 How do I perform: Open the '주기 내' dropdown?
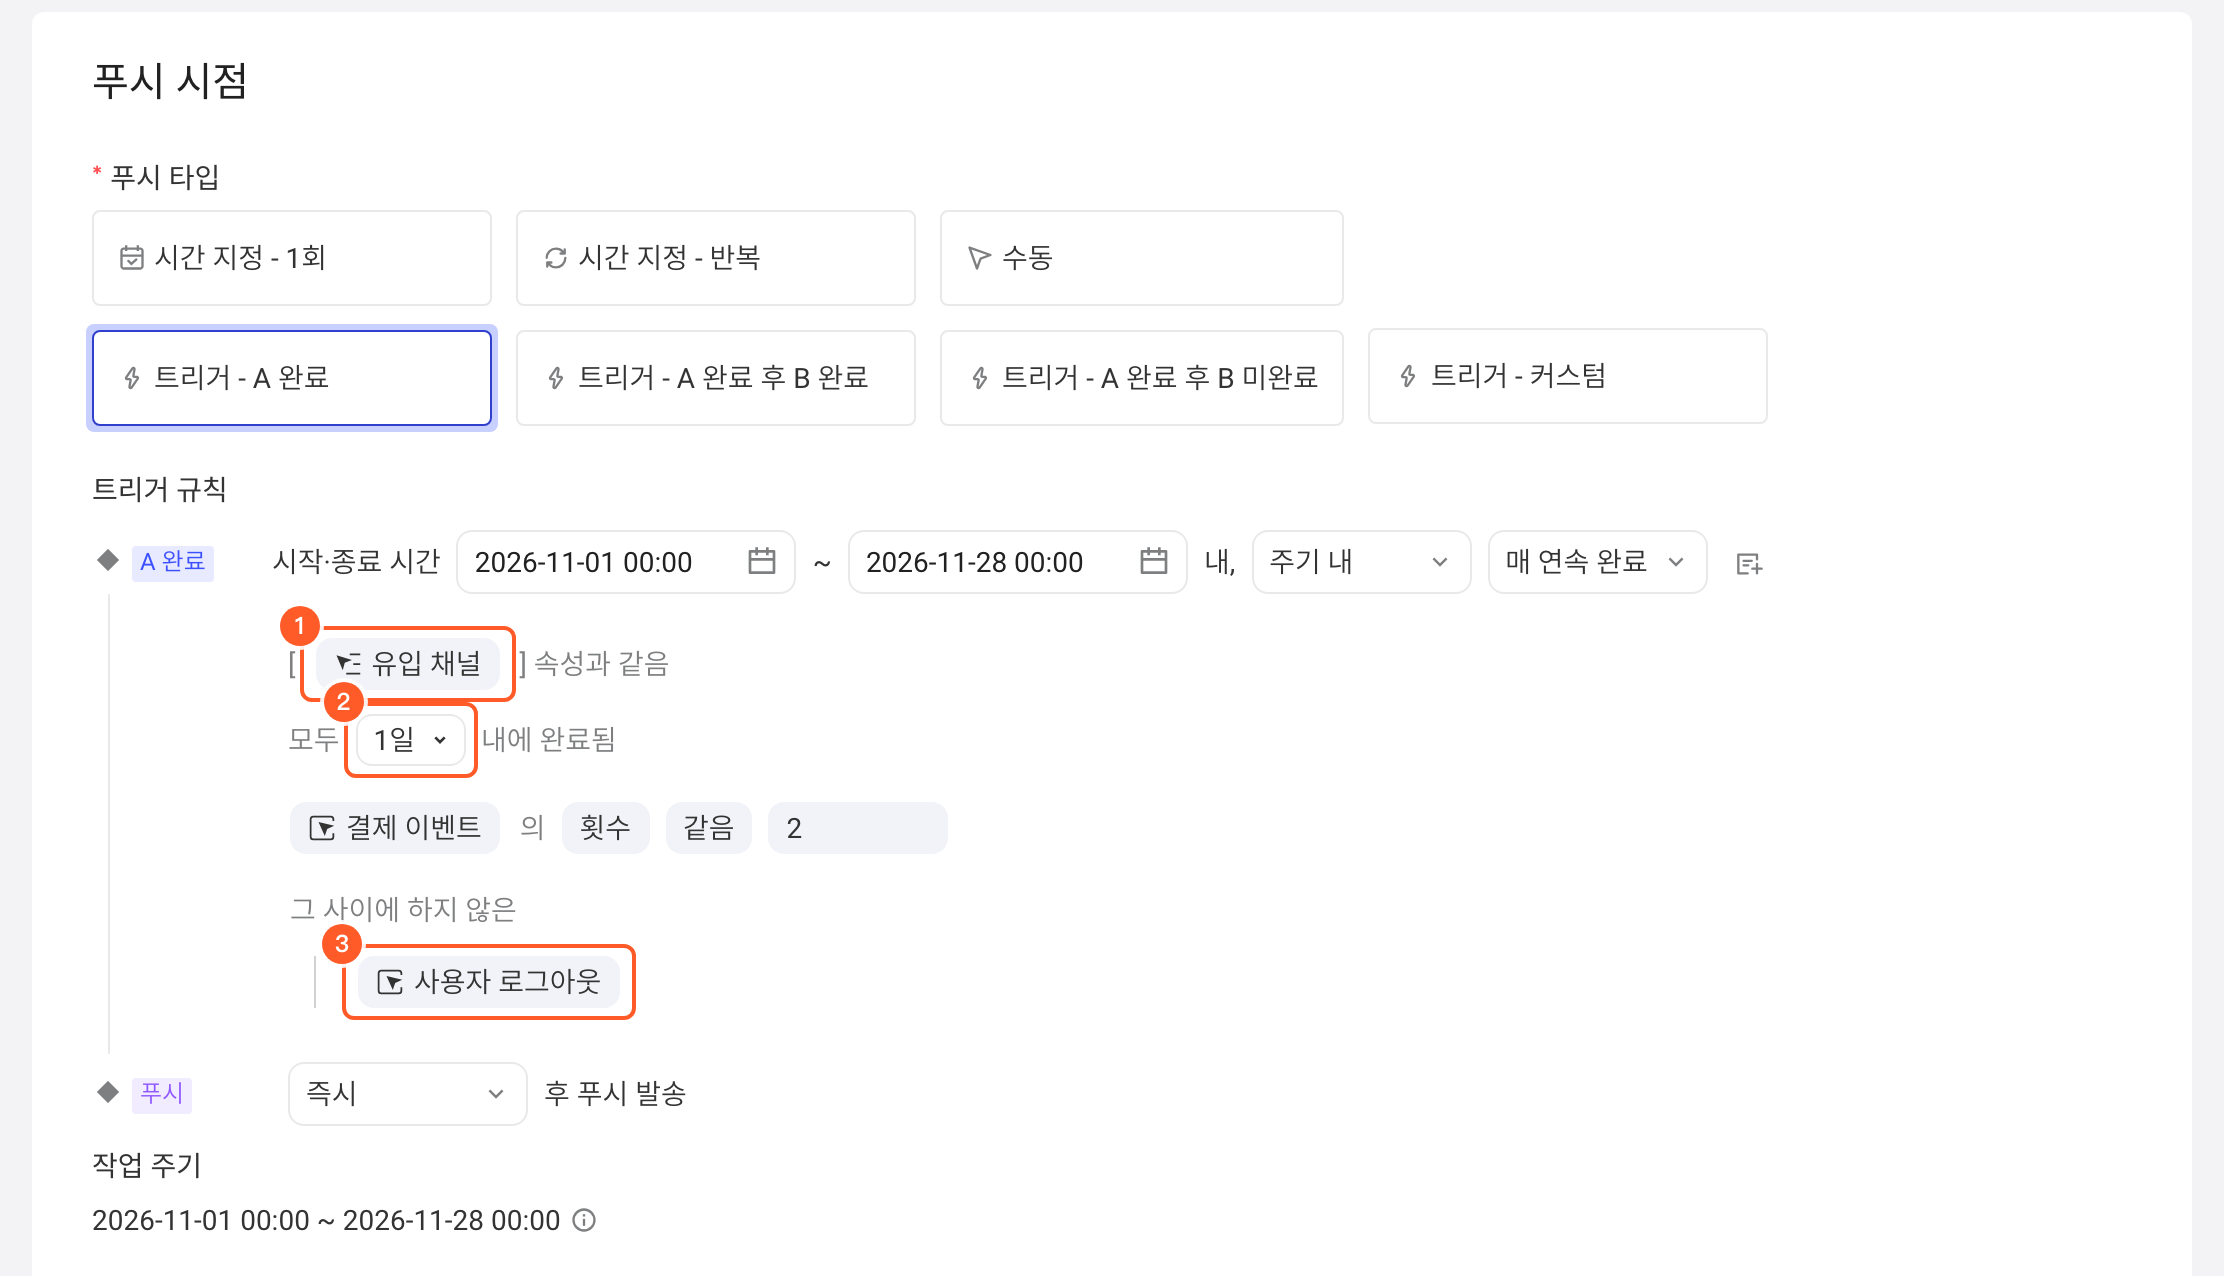tap(1361, 562)
